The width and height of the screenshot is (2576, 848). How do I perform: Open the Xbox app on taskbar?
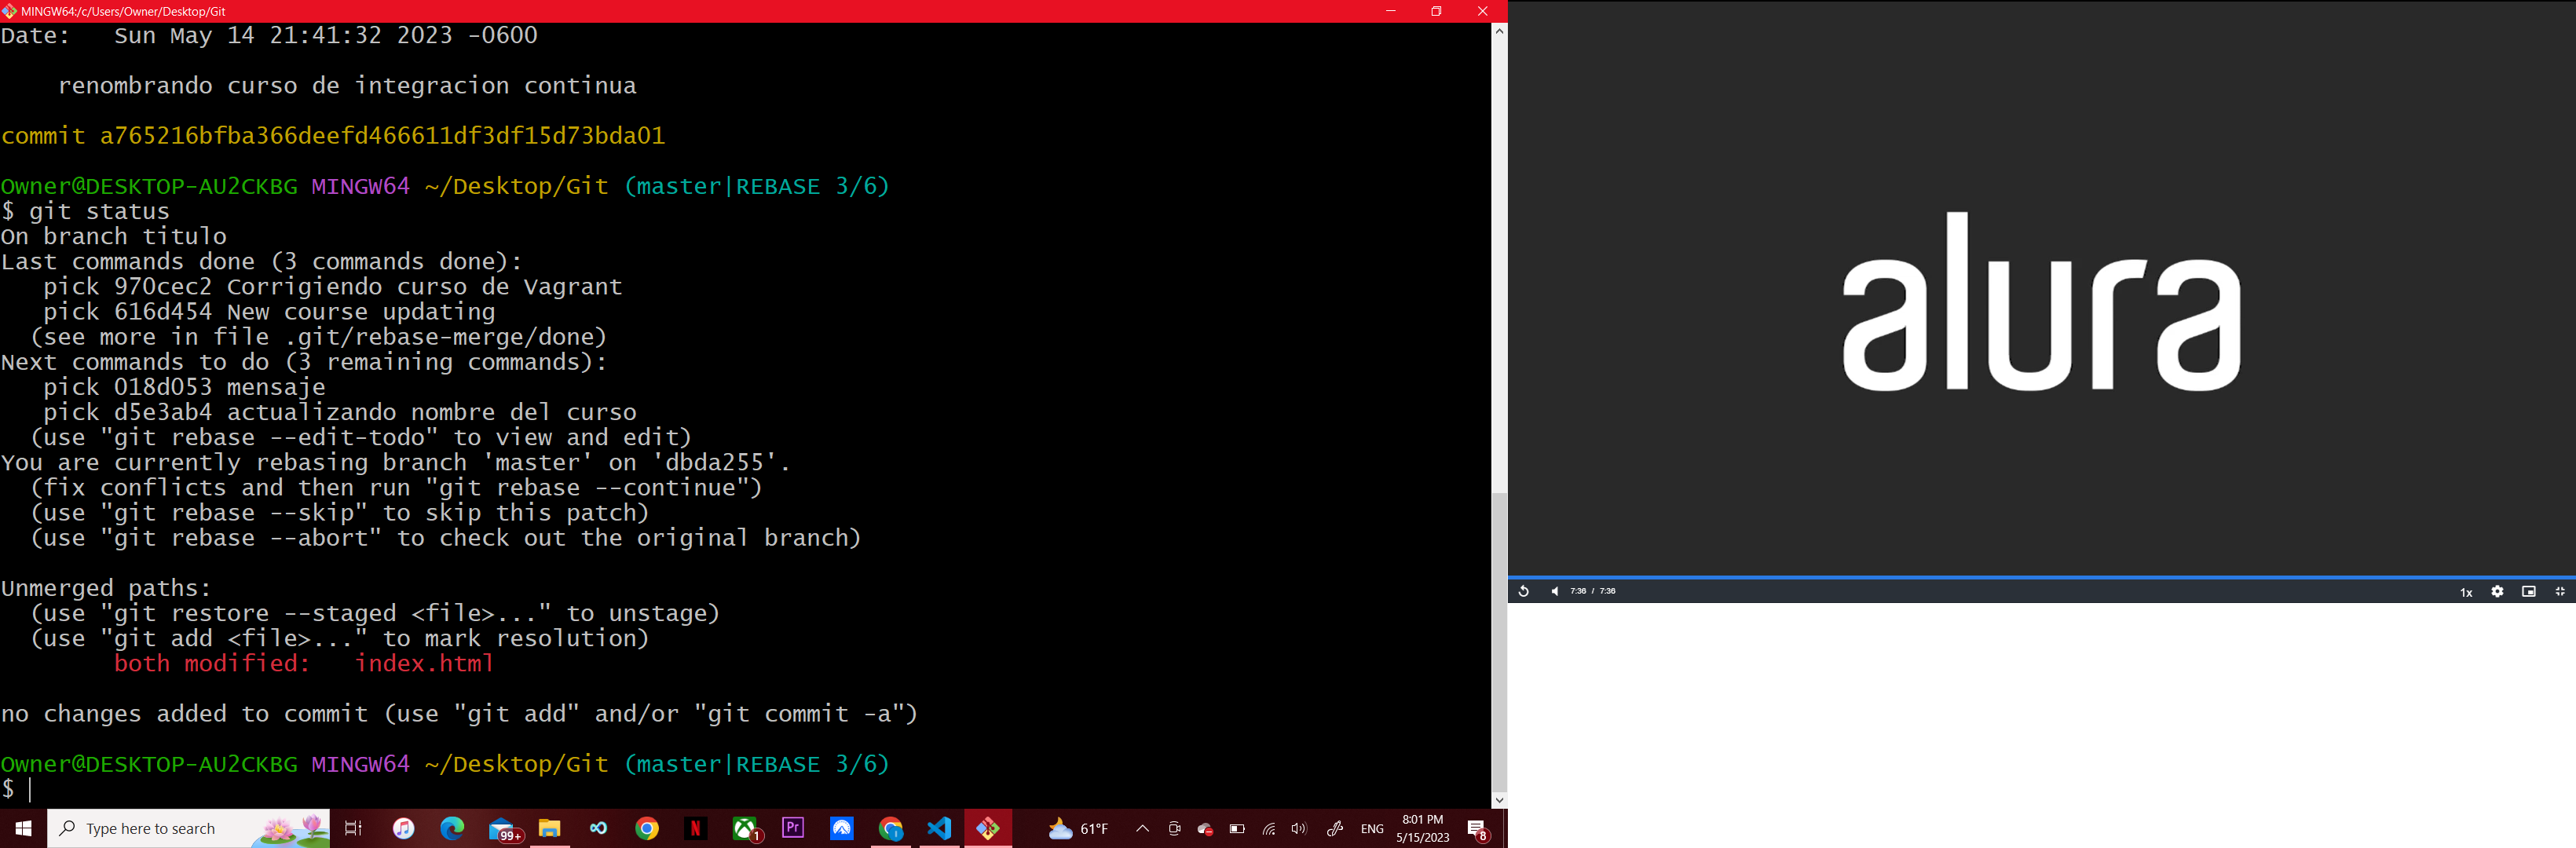point(745,828)
